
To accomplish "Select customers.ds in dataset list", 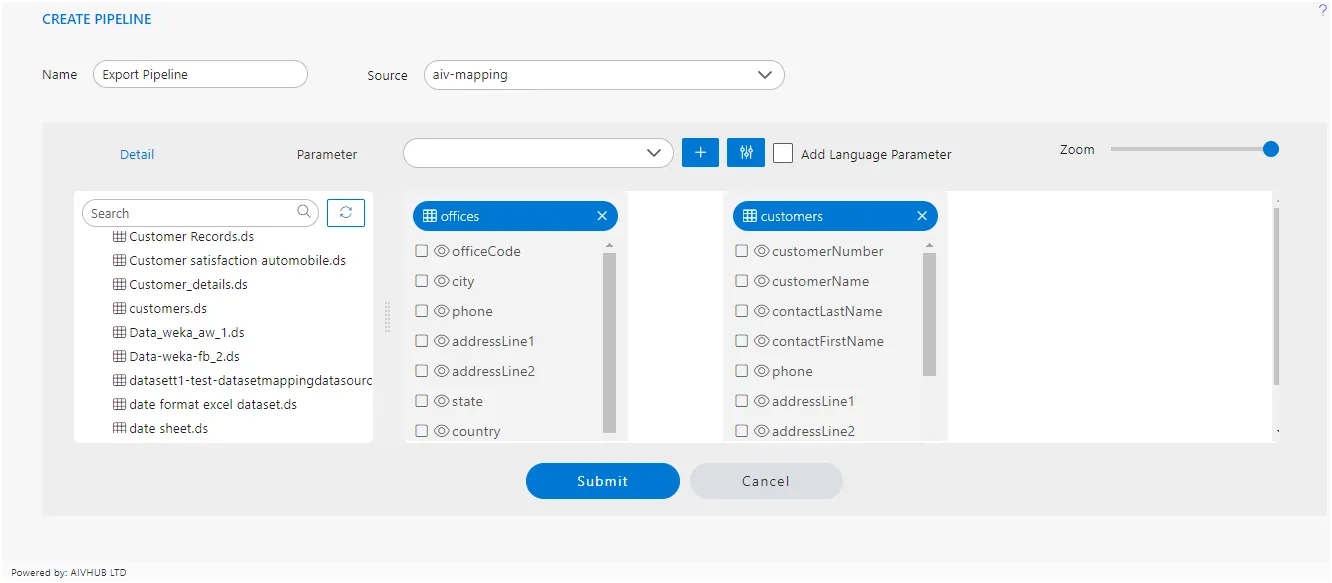I will 168,309.
